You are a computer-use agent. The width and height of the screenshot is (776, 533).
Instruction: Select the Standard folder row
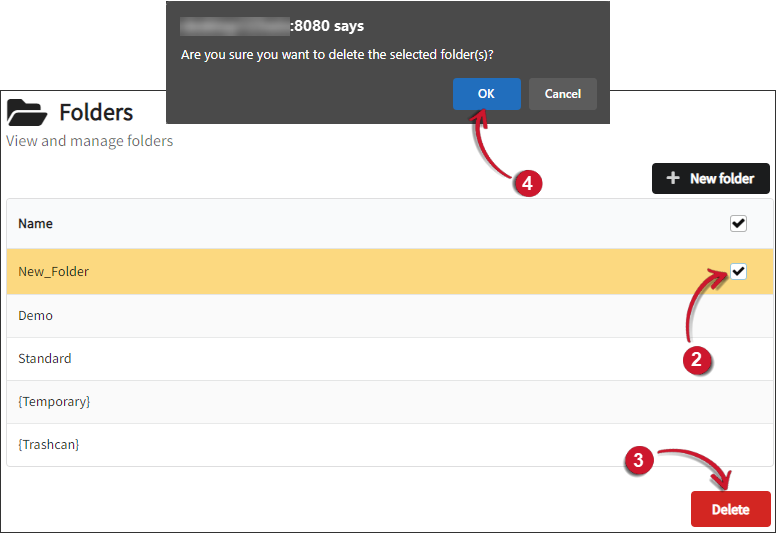point(390,359)
